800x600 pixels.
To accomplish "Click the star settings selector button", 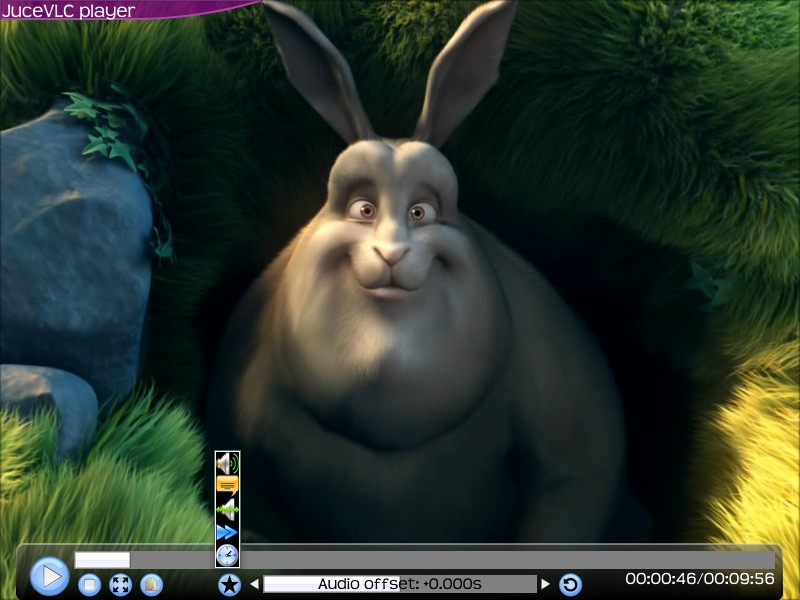I will 230,585.
